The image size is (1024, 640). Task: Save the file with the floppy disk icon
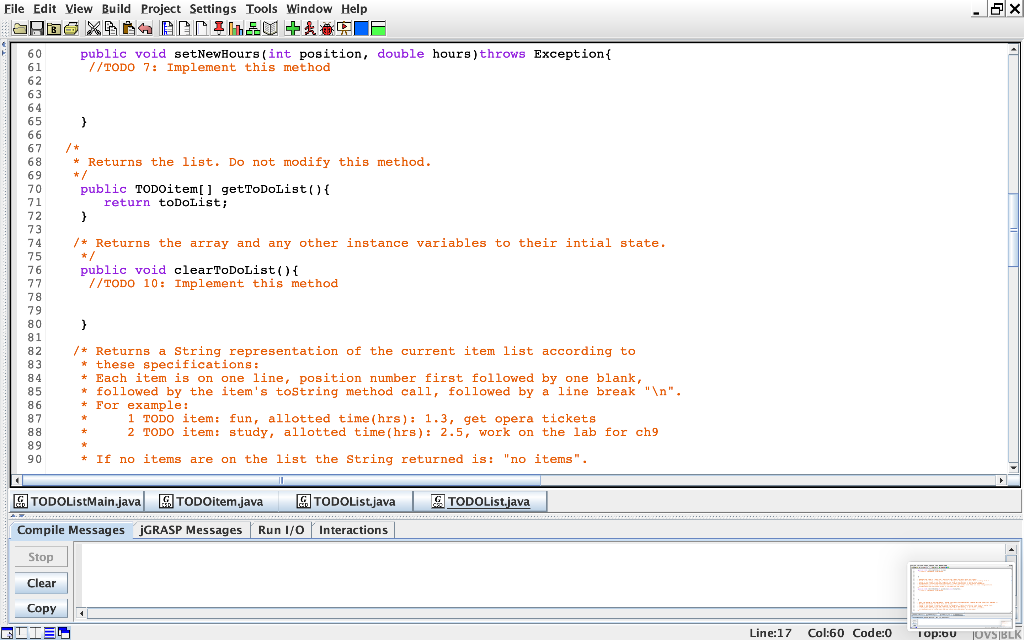[37, 28]
